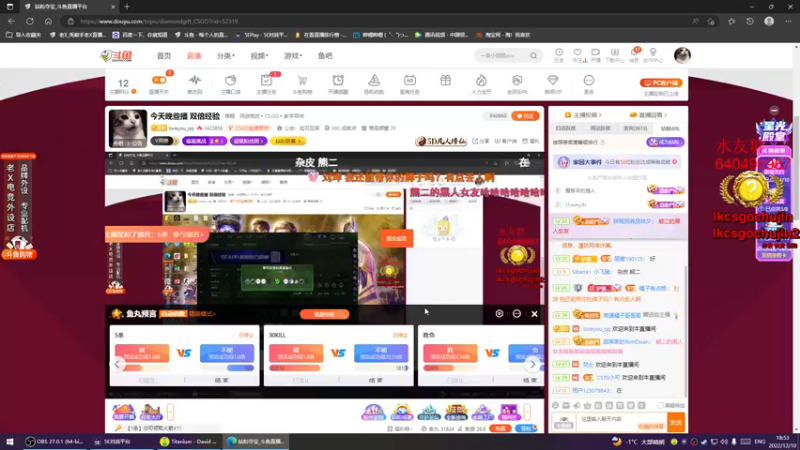800x450 pixels.
Task: Focus the Douyu site search field
Action: (x=503, y=56)
